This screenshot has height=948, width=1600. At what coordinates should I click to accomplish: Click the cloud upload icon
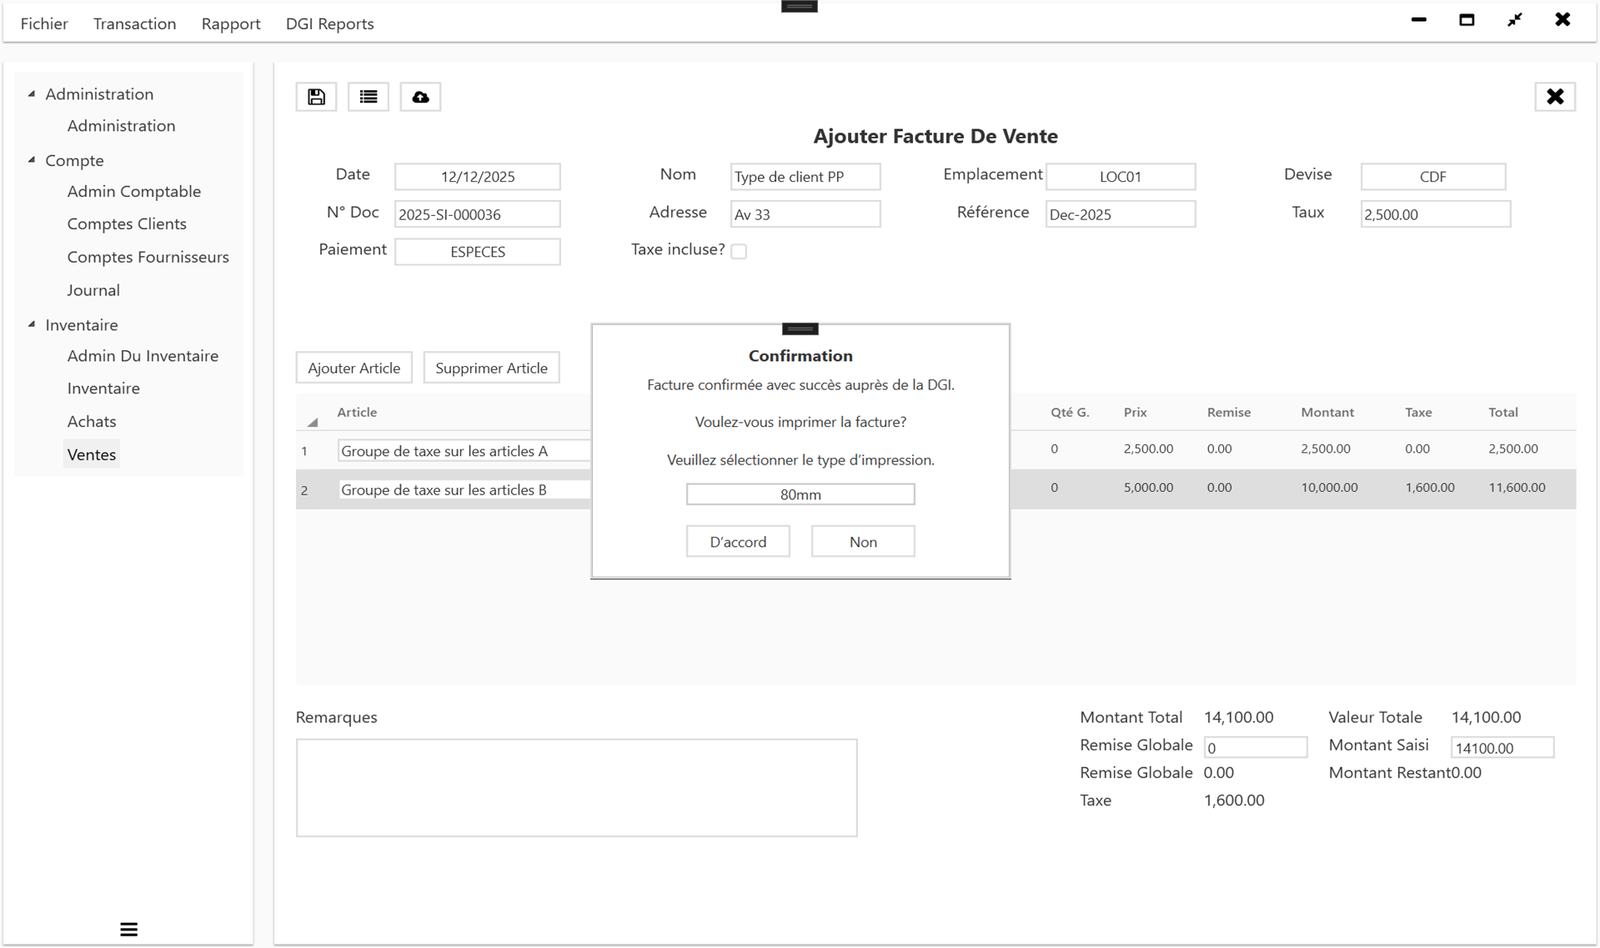[x=420, y=96]
